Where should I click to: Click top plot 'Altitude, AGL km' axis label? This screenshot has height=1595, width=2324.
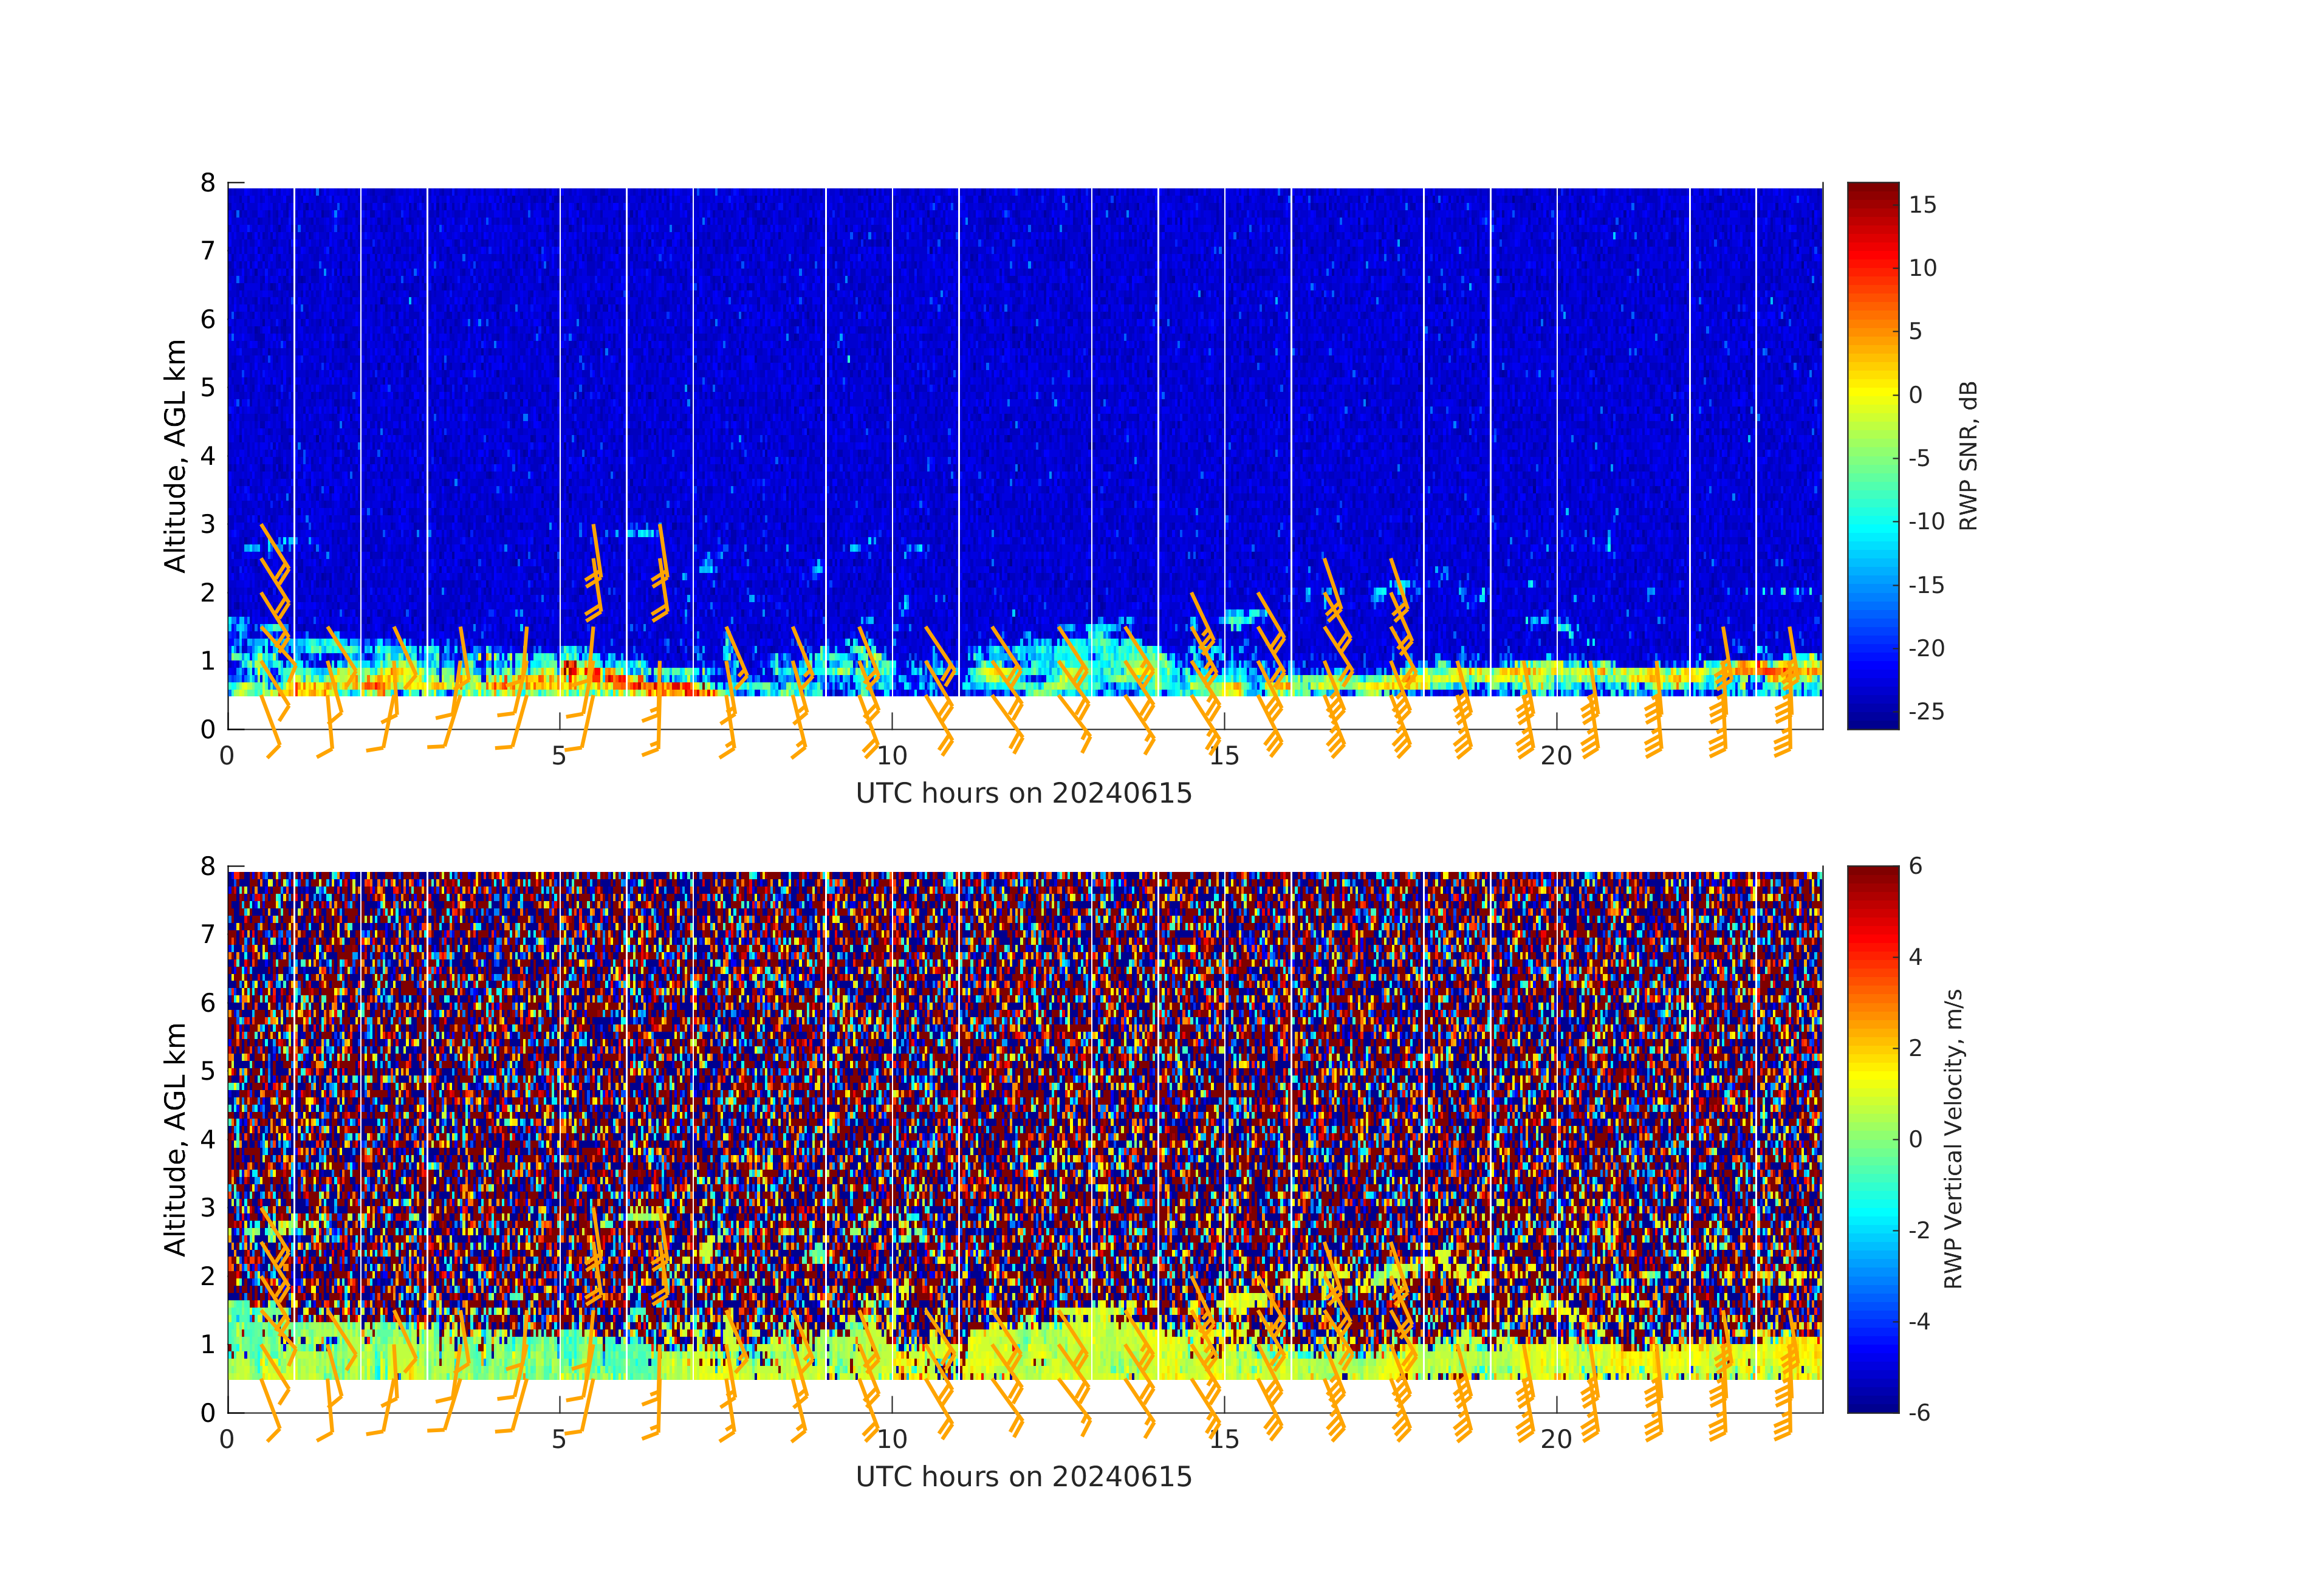pos(175,456)
